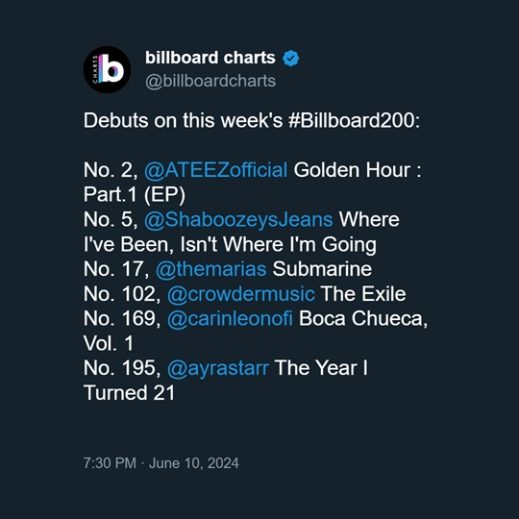Click the June 10, 2024 date
The width and height of the screenshot is (519, 519).
pyautogui.click(x=194, y=463)
